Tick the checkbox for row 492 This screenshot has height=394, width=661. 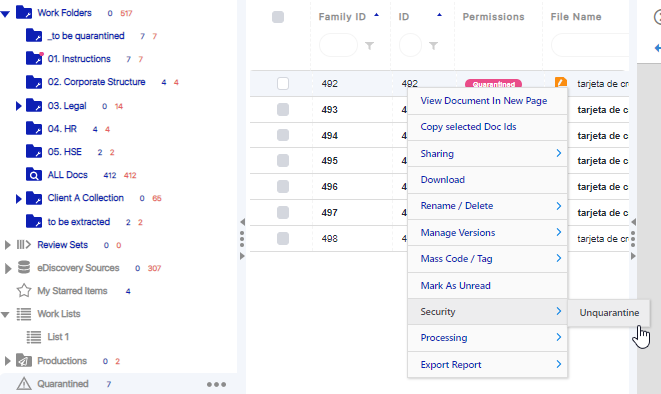(x=283, y=83)
